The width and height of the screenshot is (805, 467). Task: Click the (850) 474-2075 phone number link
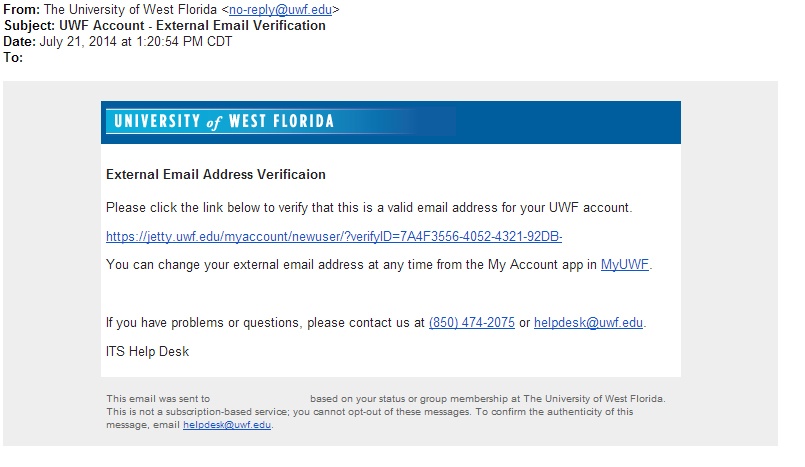[472, 323]
